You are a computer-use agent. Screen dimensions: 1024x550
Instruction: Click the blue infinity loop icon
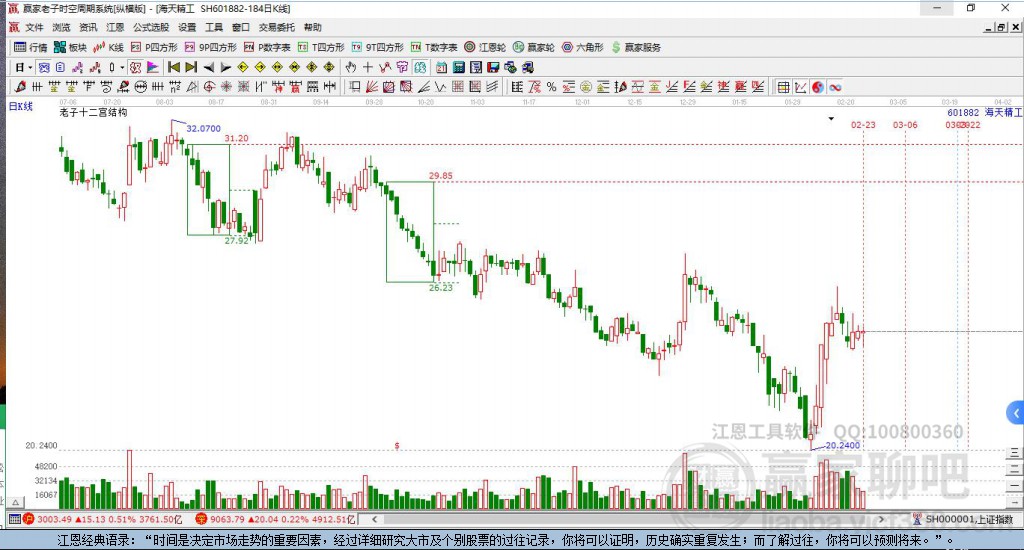(835, 87)
